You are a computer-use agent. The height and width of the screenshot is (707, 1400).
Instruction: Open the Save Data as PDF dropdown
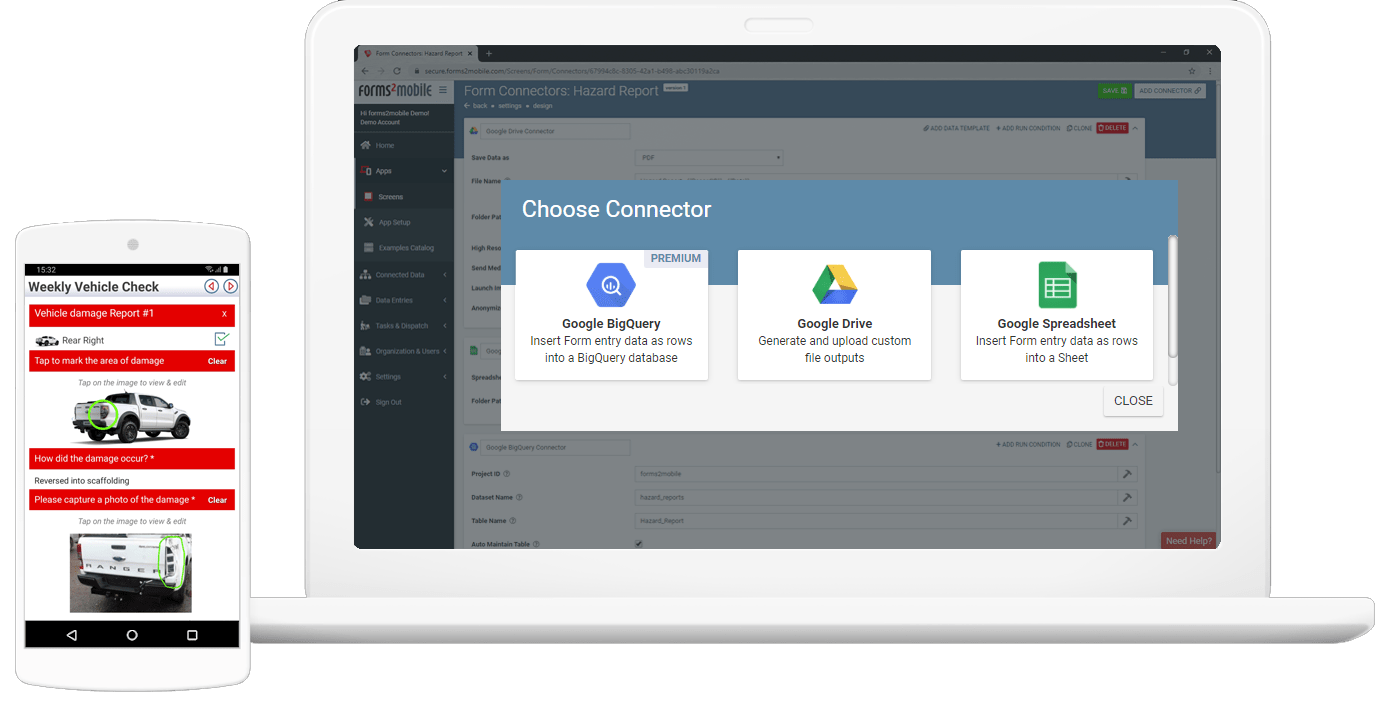coord(709,157)
